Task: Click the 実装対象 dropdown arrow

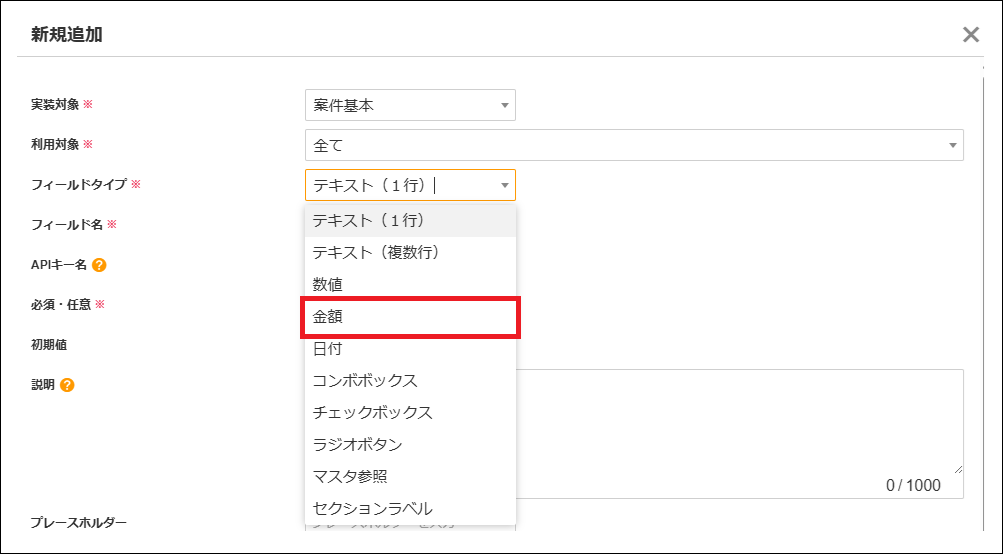Action: tap(505, 105)
